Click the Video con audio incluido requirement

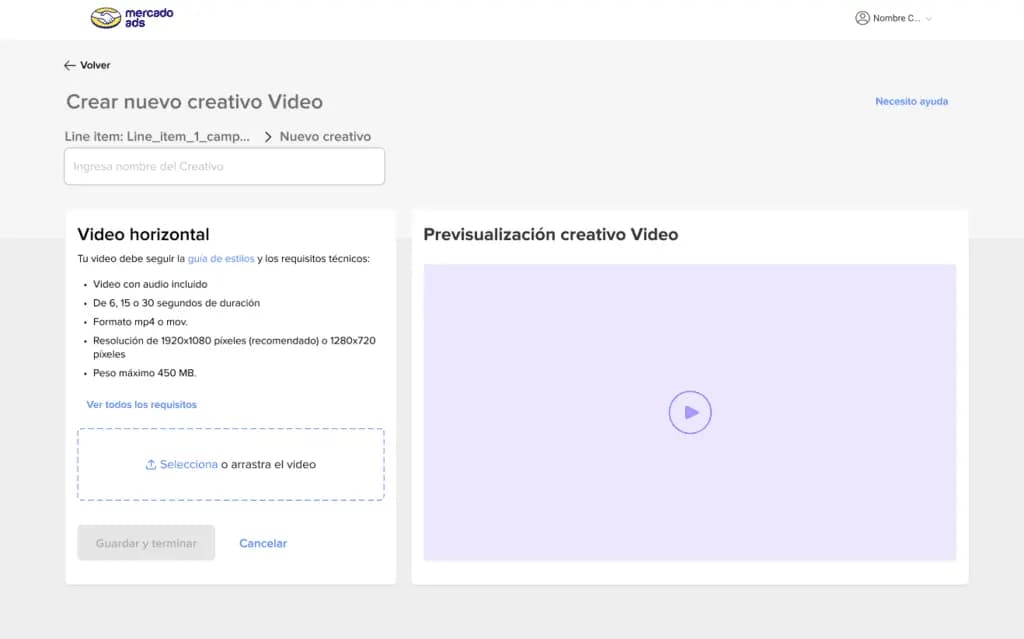(150, 284)
